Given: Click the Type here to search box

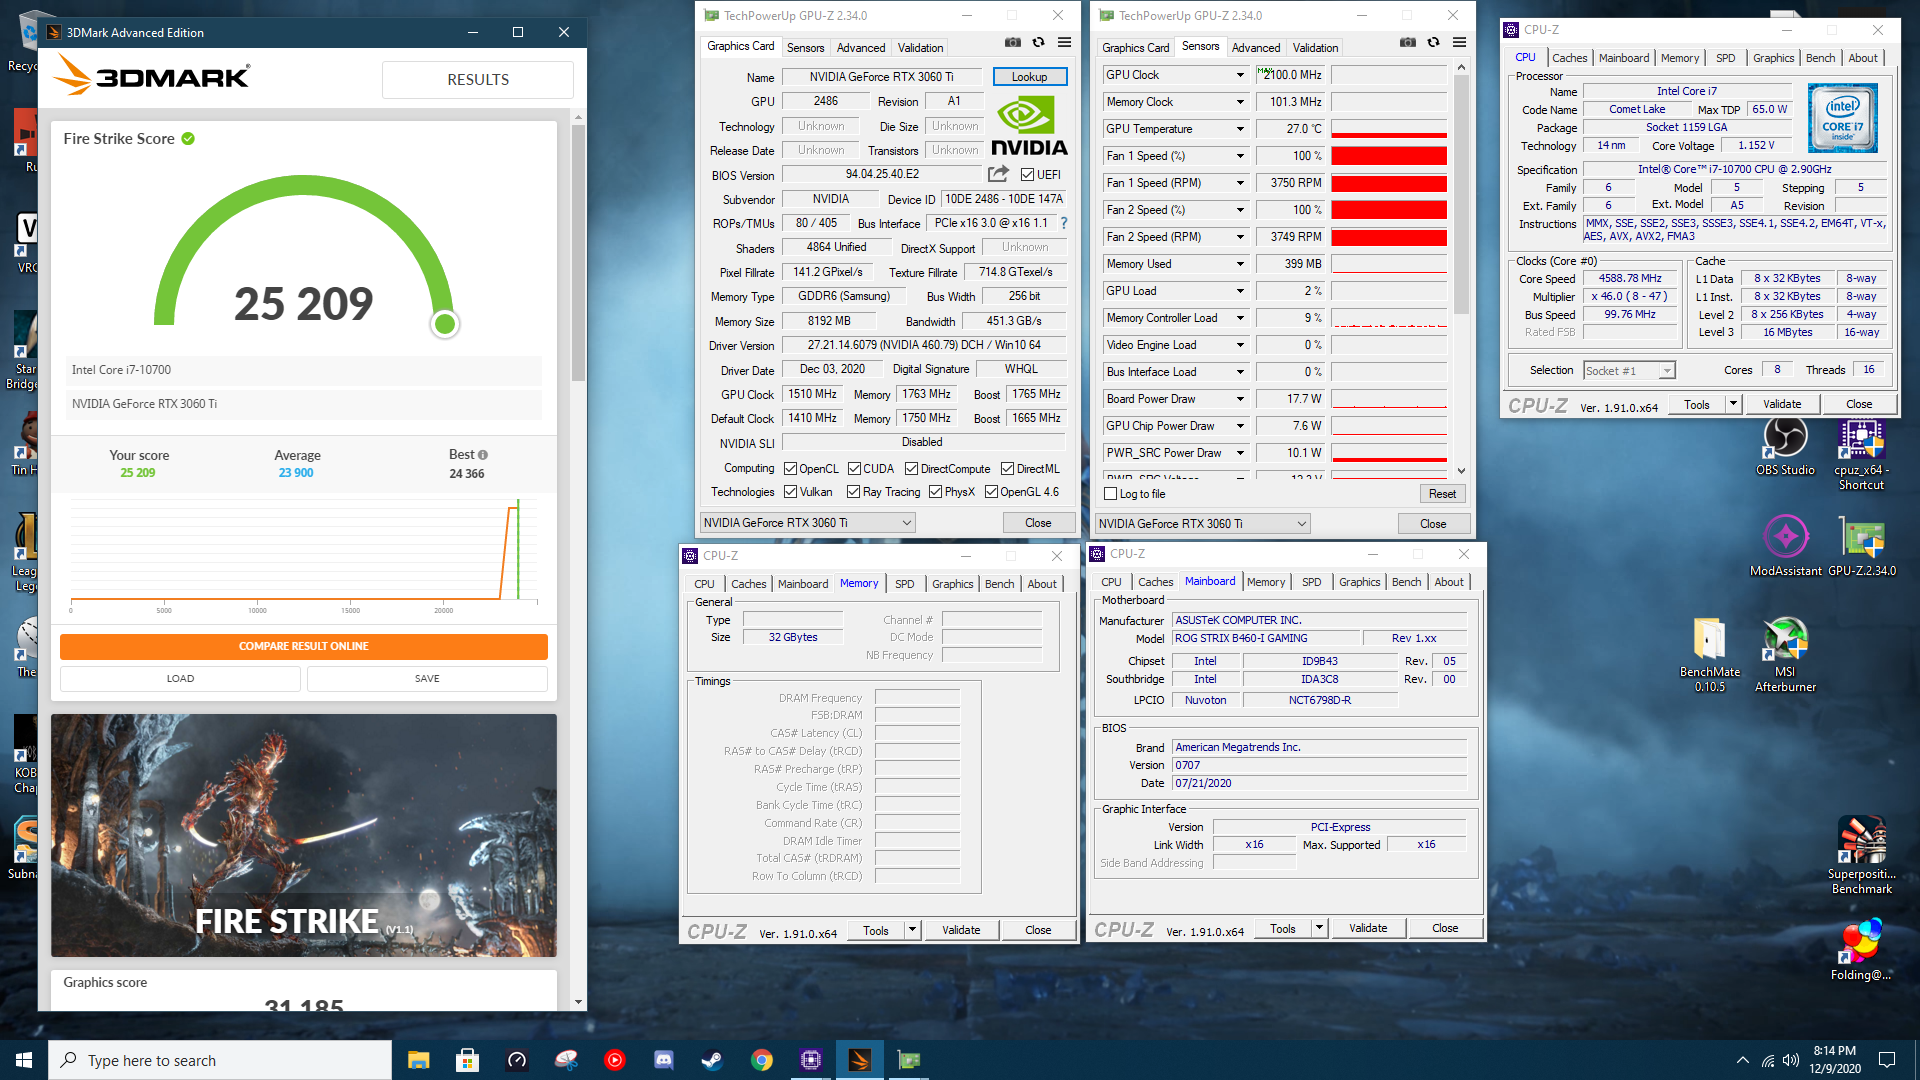Looking at the screenshot, I should 220,1060.
